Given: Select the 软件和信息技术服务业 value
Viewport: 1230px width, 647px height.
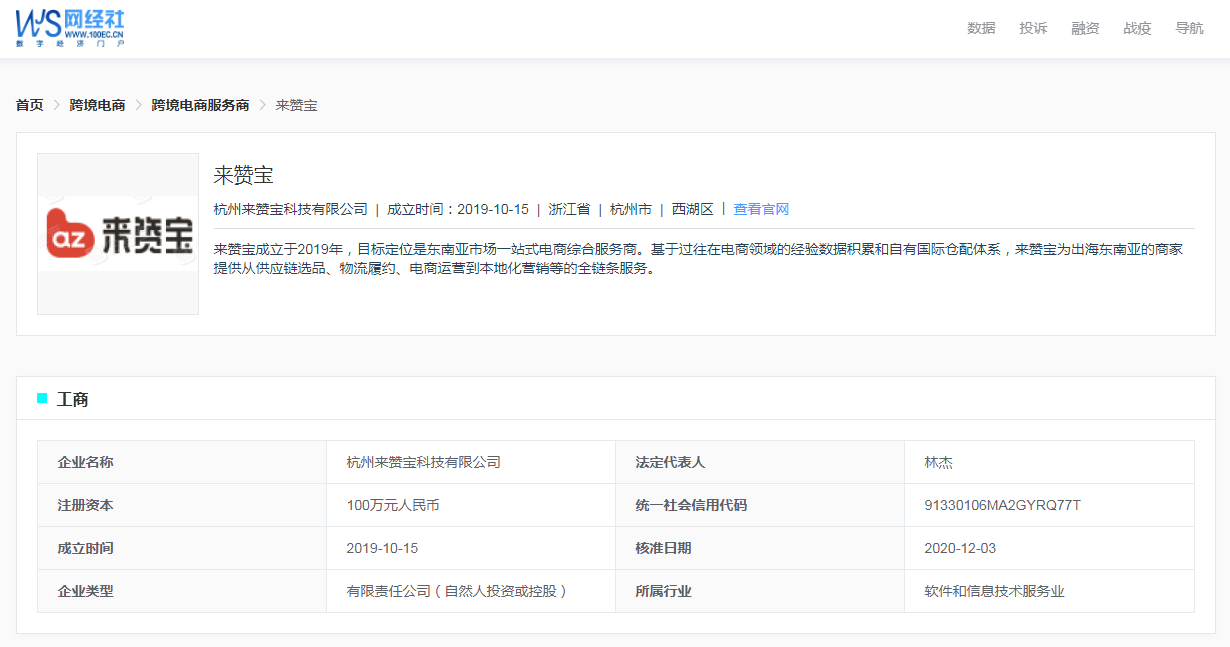Looking at the screenshot, I should pyautogui.click(x=995, y=591).
